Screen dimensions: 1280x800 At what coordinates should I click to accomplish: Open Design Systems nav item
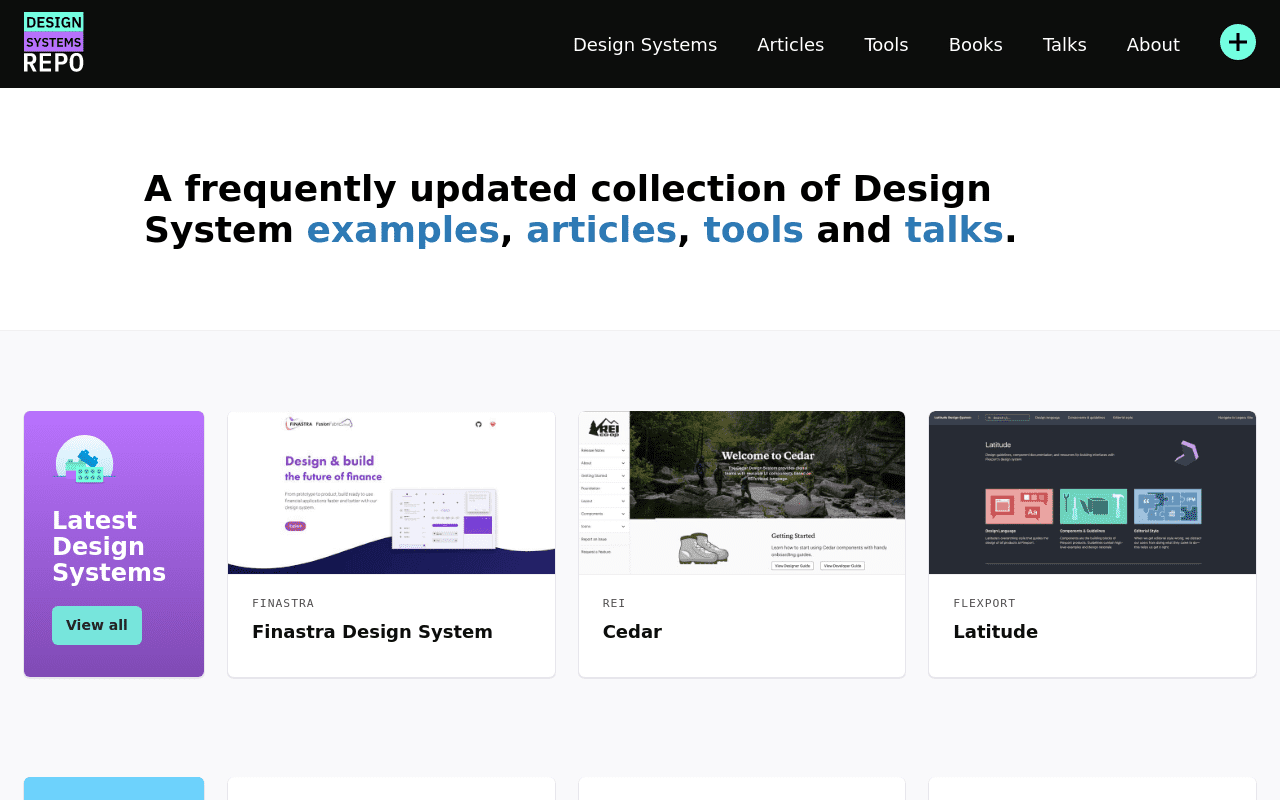[x=645, y=44]
